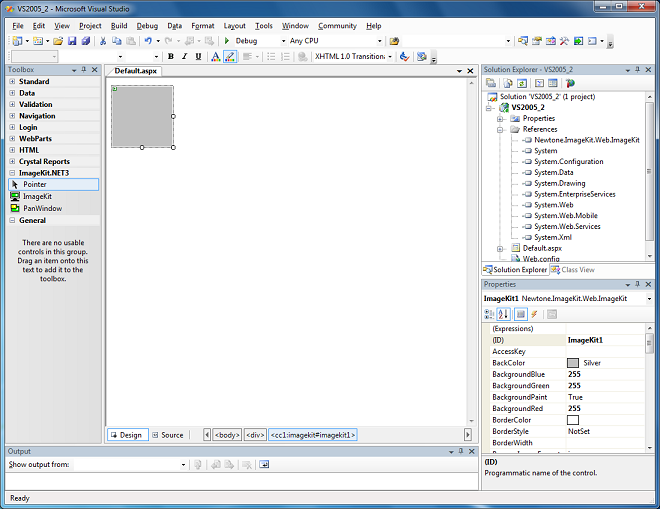The width and height of the screenshot is (660, 509).
Task: Collapse the References node in Solution Explorer
Action: (500, 130)
